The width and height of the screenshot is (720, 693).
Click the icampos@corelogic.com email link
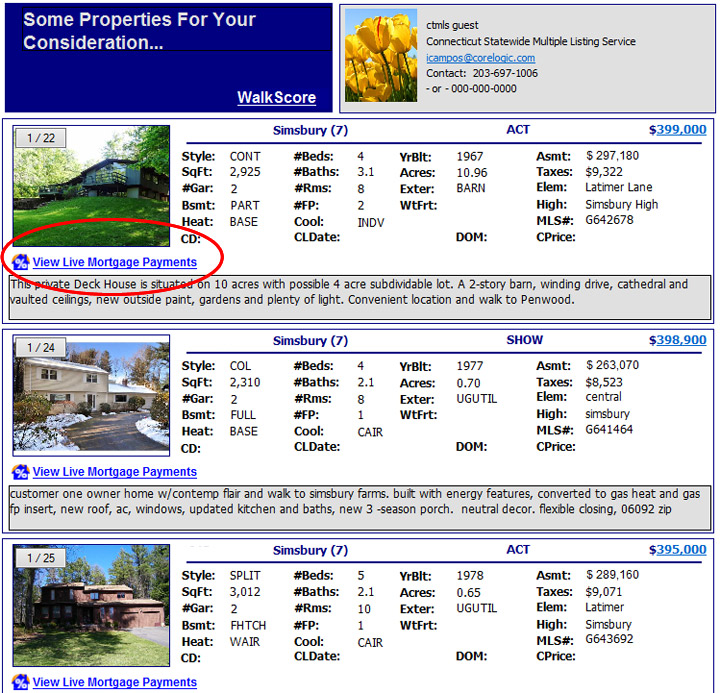tap(480, 58)
